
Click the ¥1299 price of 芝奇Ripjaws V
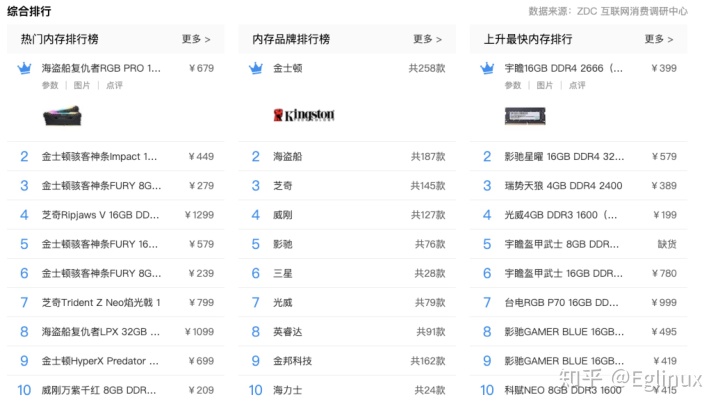tap(199, 215)
